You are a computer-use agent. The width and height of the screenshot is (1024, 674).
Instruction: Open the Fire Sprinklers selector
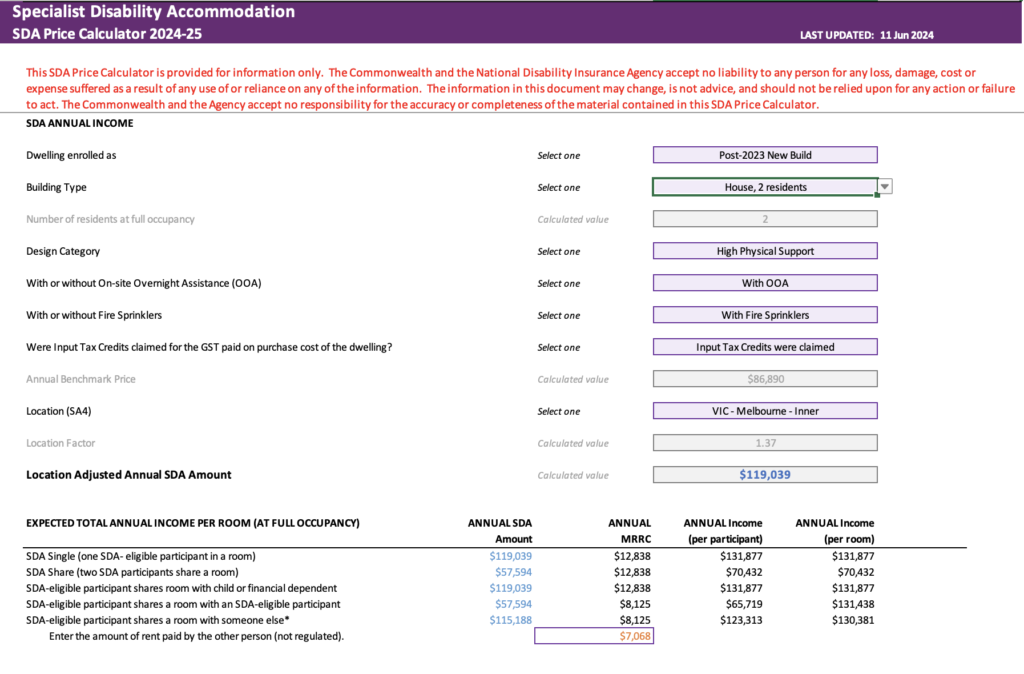pyautogui.click(x=764, y=314)
